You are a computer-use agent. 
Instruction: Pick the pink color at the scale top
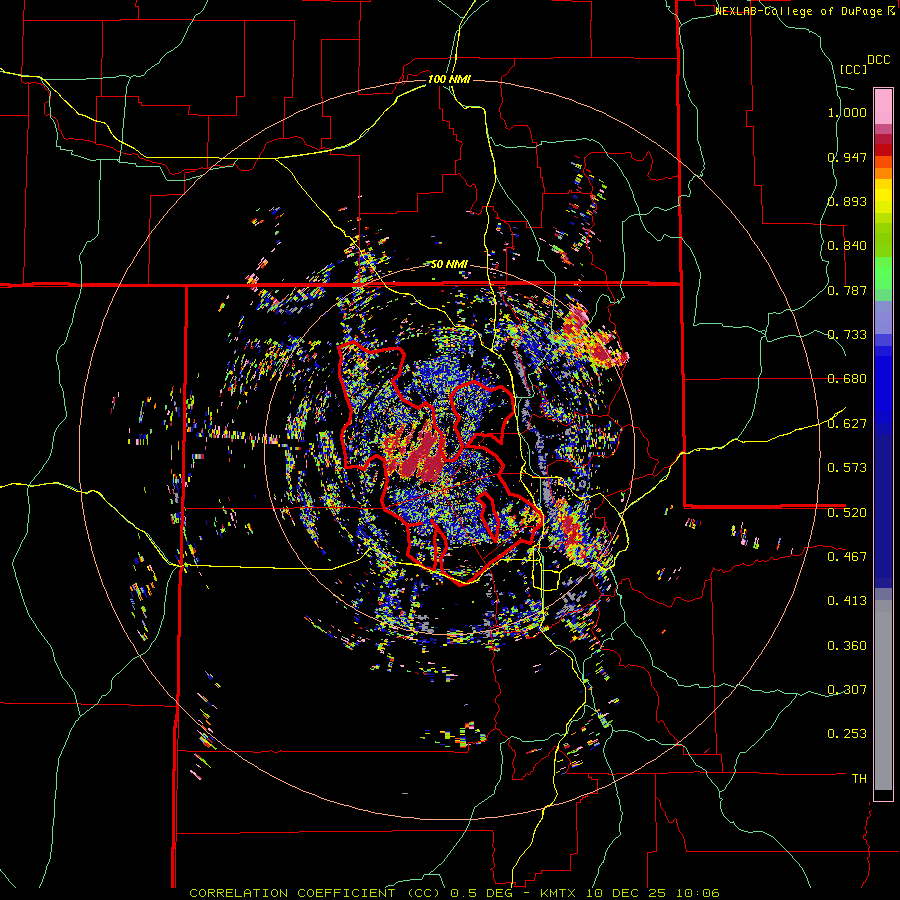tap(883, 106)
